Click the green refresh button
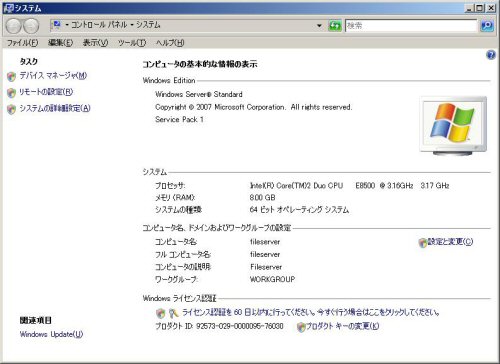Image resolution: width=500 pixels, height=364 pixels. click(335, 26)
